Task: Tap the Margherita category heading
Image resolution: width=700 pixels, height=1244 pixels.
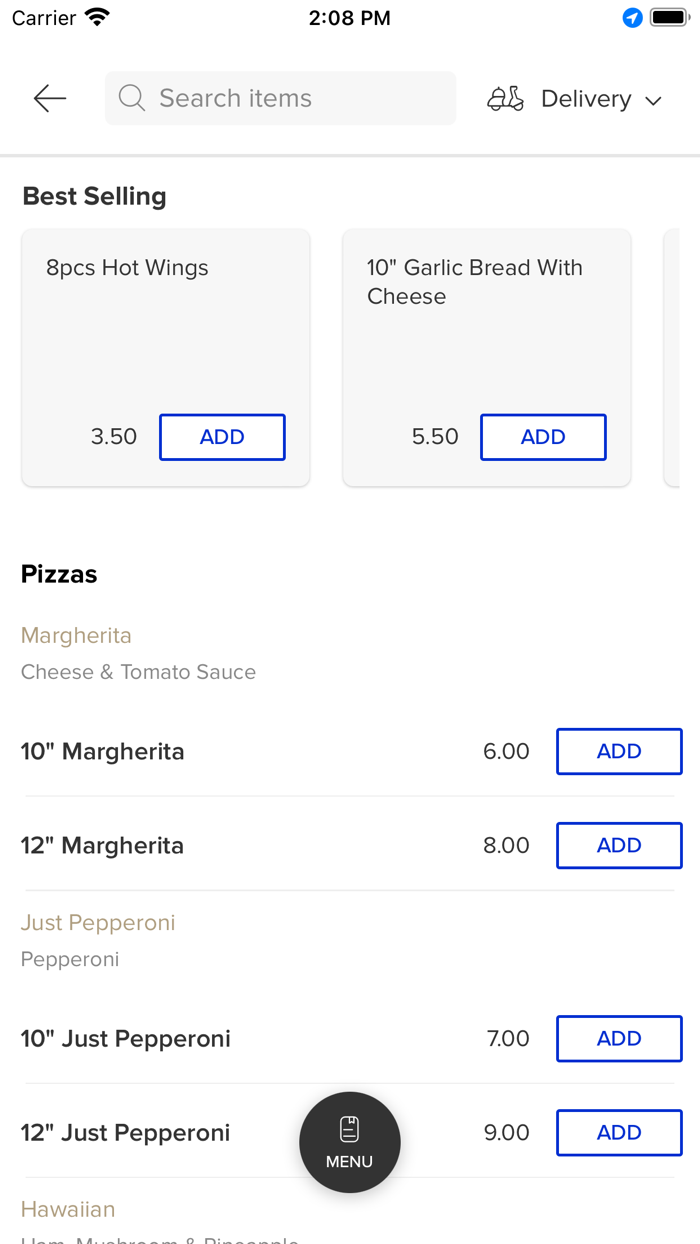Action: tap(76, 635)
